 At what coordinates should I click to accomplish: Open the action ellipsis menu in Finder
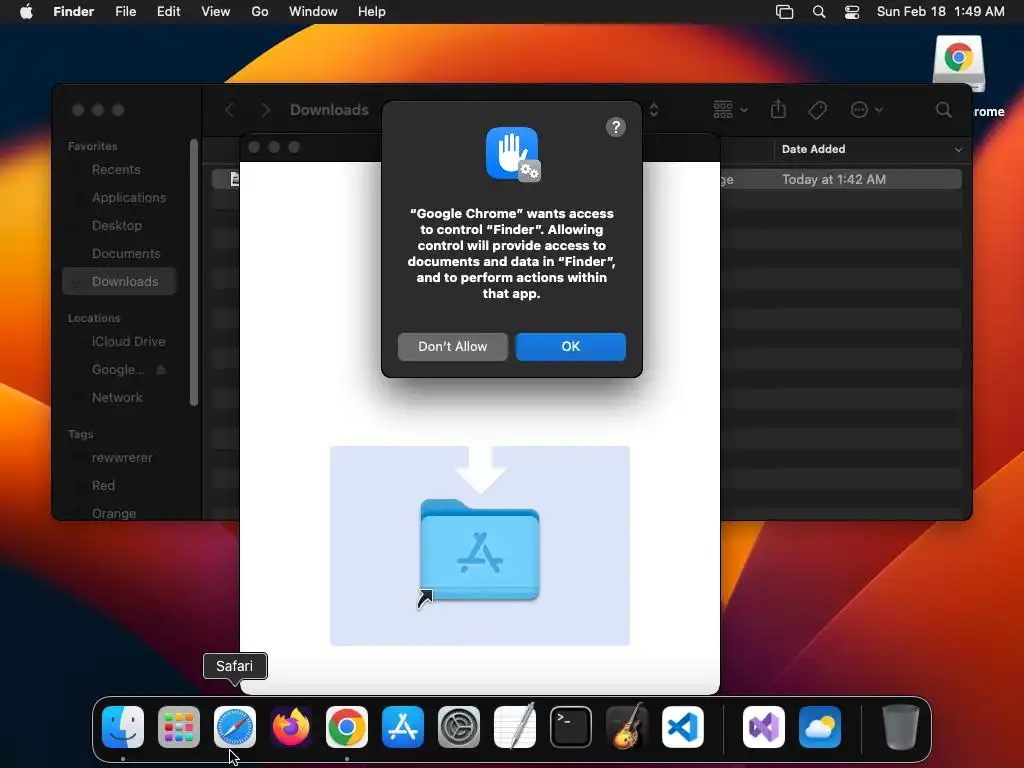(x=866, y=110)
